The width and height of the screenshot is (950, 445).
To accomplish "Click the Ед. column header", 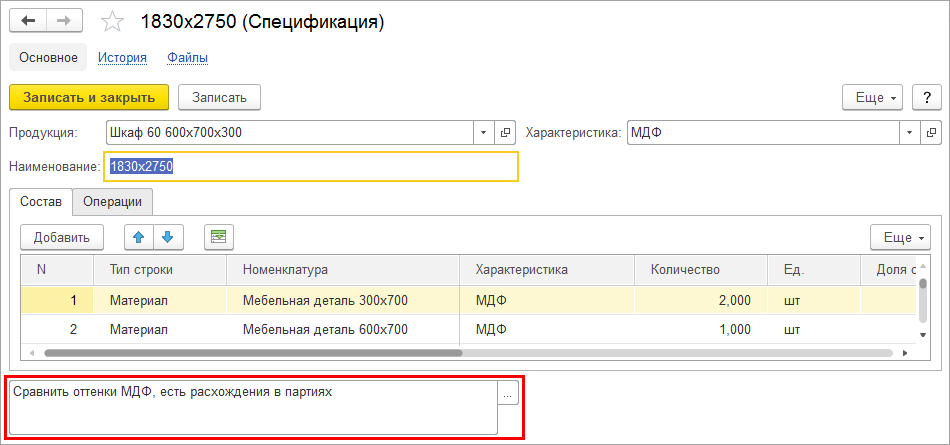I will point(814,270).
